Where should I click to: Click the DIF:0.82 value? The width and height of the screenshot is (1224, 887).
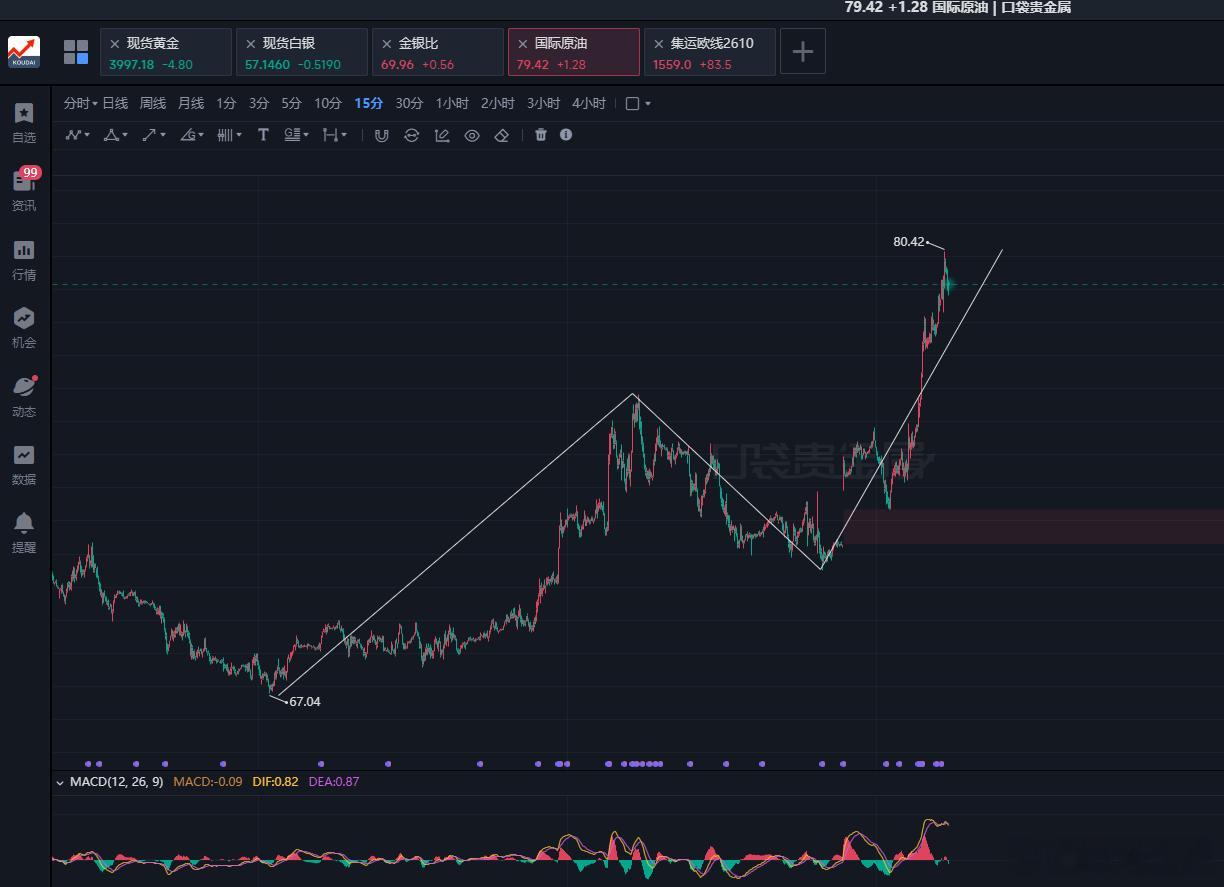click(275, 782)
